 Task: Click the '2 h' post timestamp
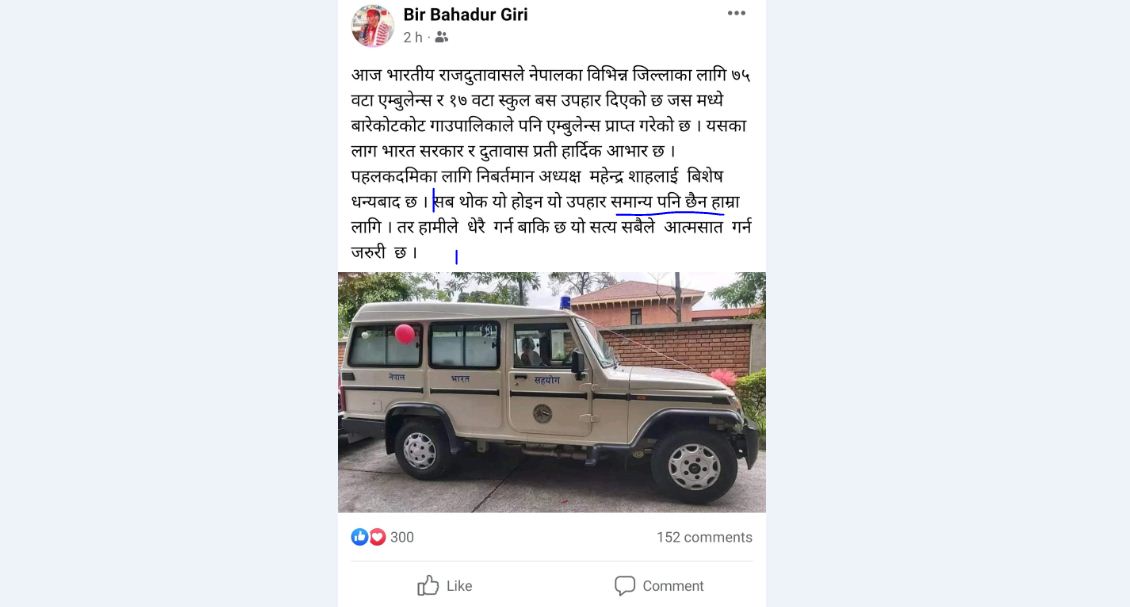point(413,37)
